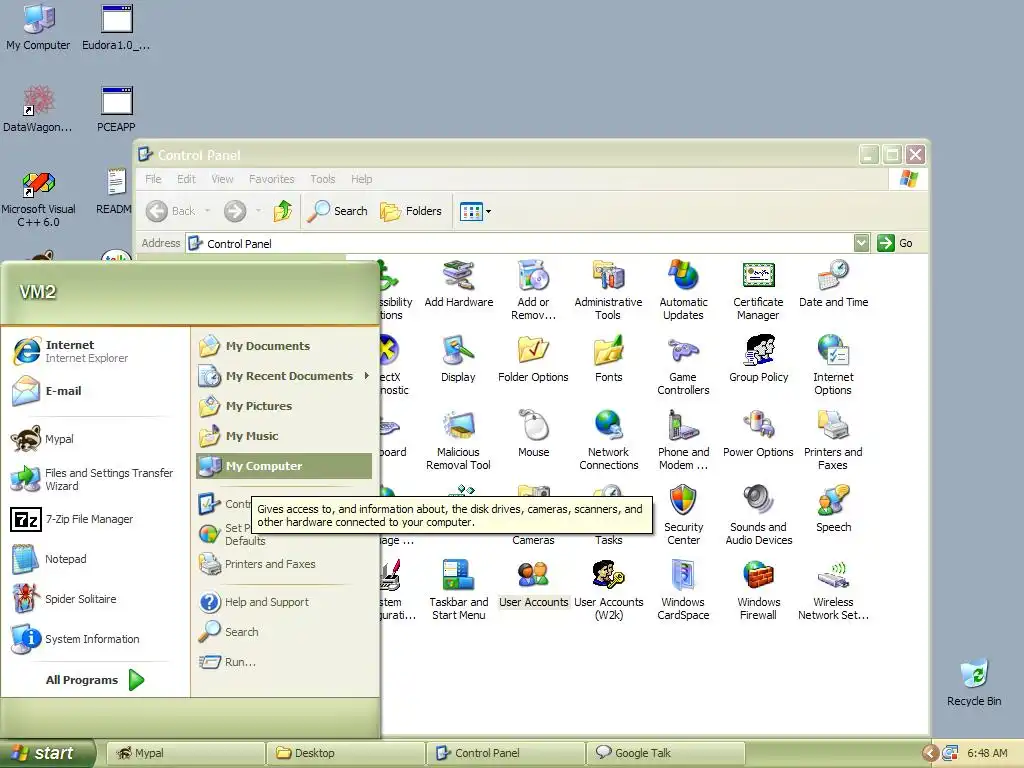Open the Views dropdown in toolbar

(475, 211)
